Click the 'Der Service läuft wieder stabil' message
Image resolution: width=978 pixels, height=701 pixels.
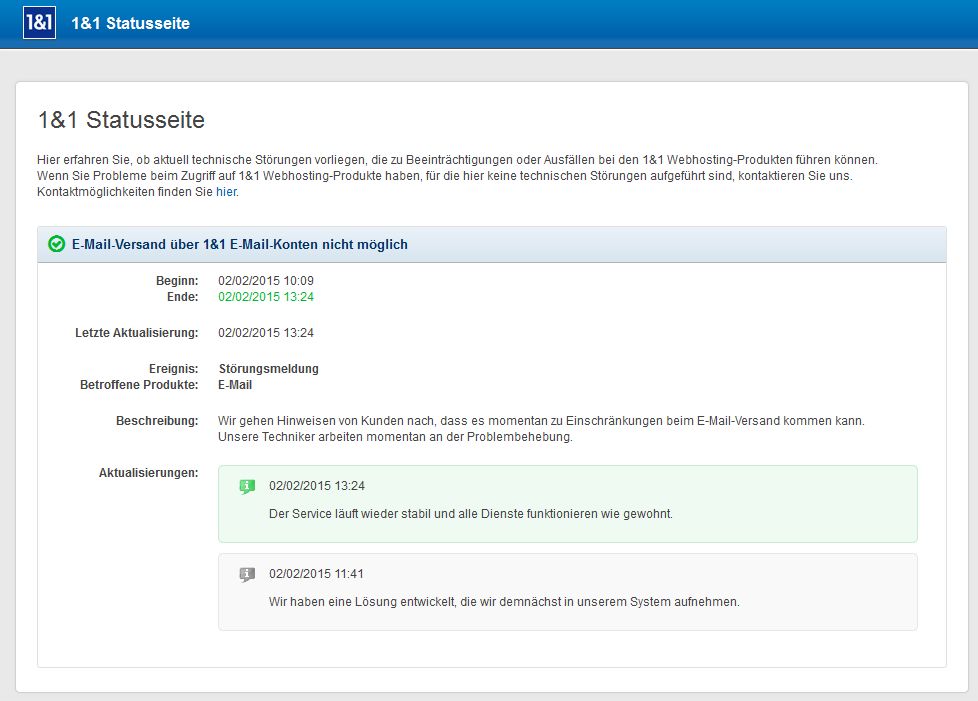(471, 514)
